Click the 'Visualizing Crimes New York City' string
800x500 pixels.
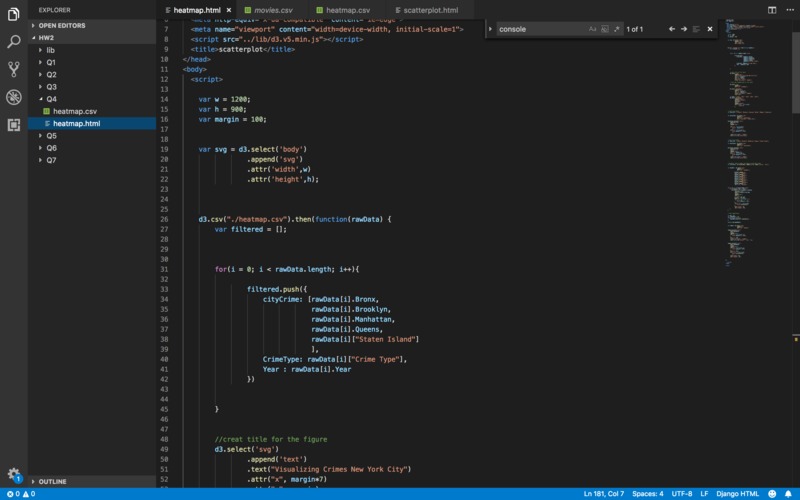click(x=340, y=469)
